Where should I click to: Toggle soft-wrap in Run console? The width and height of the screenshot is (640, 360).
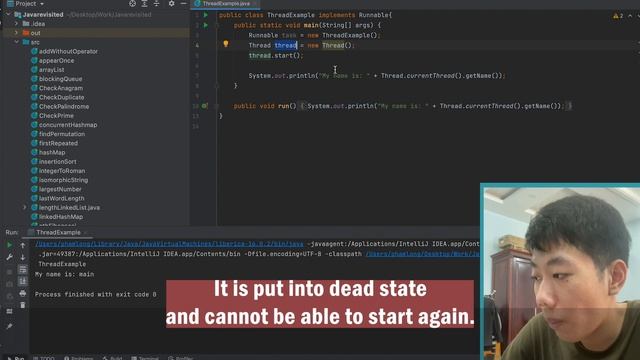[23, 269]
